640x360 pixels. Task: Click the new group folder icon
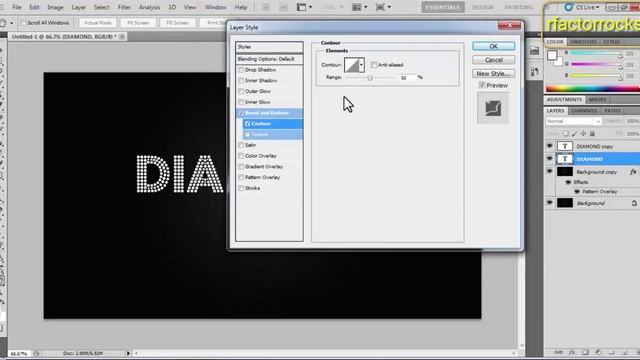[x=611, y=352]
